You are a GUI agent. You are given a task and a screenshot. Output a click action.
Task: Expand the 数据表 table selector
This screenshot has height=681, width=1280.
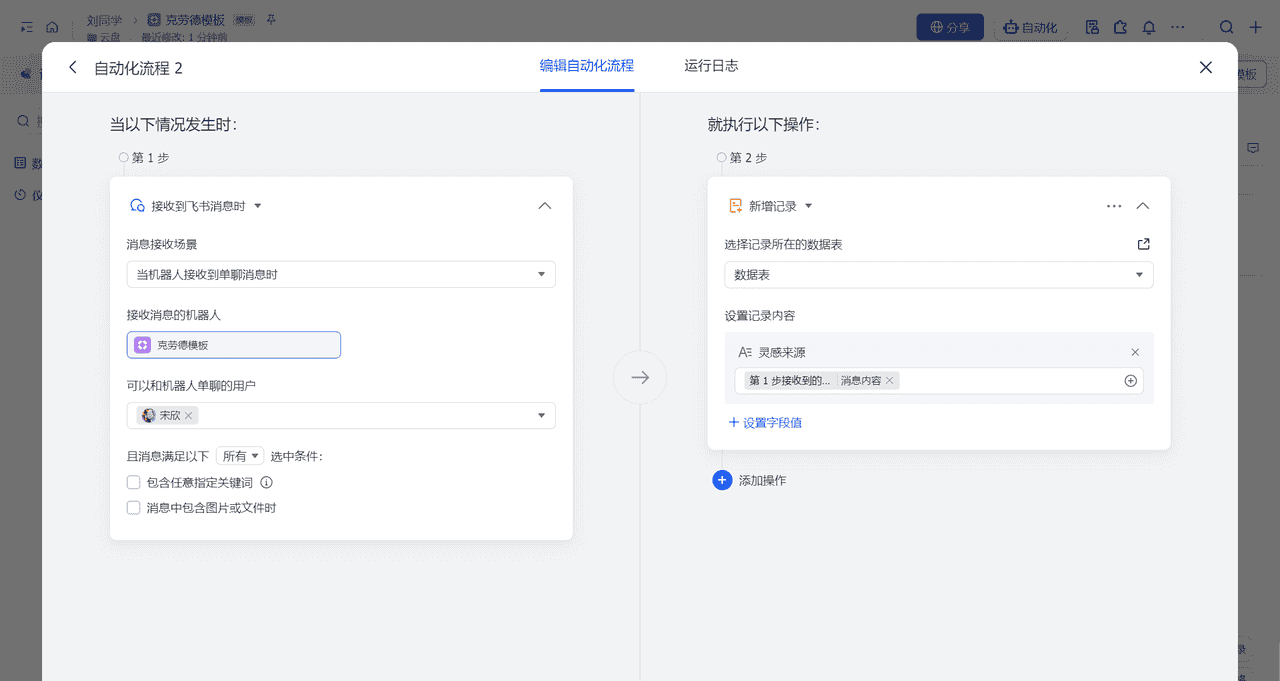(938, 275)
